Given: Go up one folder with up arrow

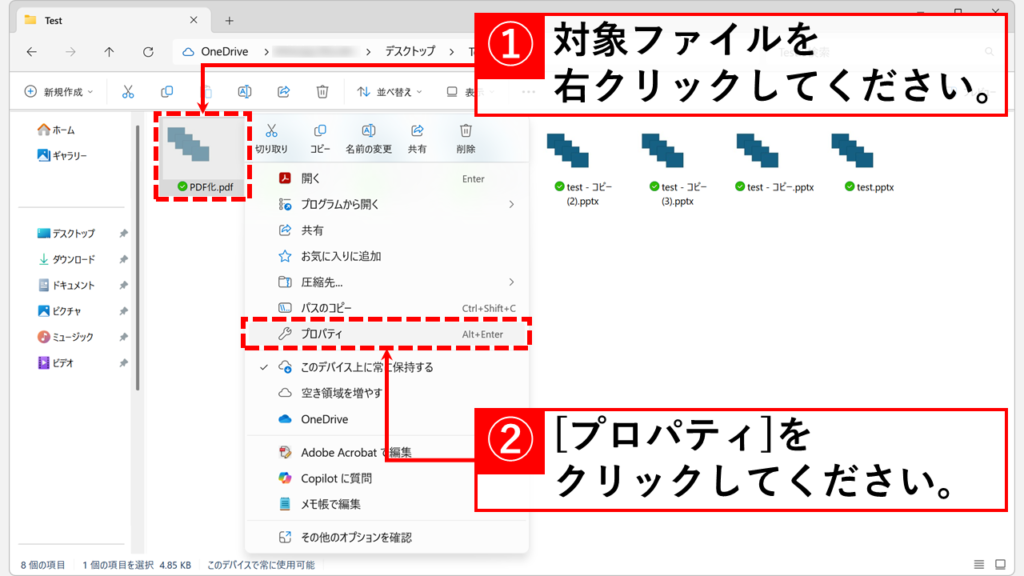Looking at the screenshot, I should coord(109,52).
